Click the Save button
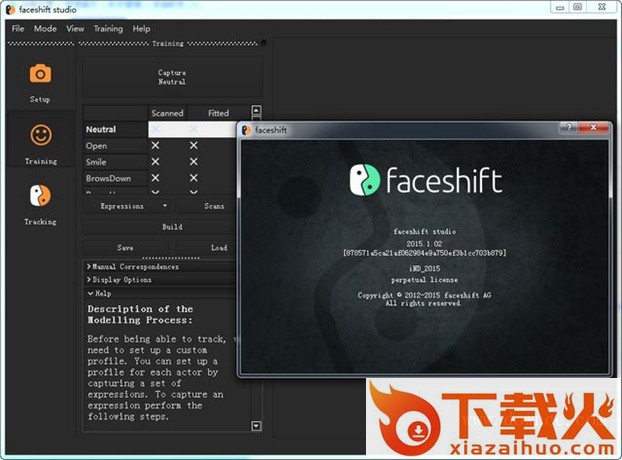The width and height of the screenshot is (622, 460). tap(125, 247)
